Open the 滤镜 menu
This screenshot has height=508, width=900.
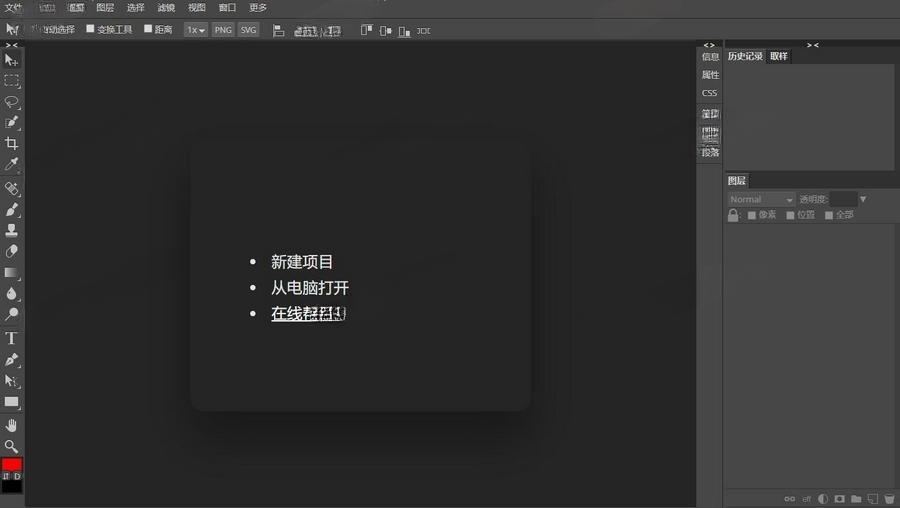[166, 7]
